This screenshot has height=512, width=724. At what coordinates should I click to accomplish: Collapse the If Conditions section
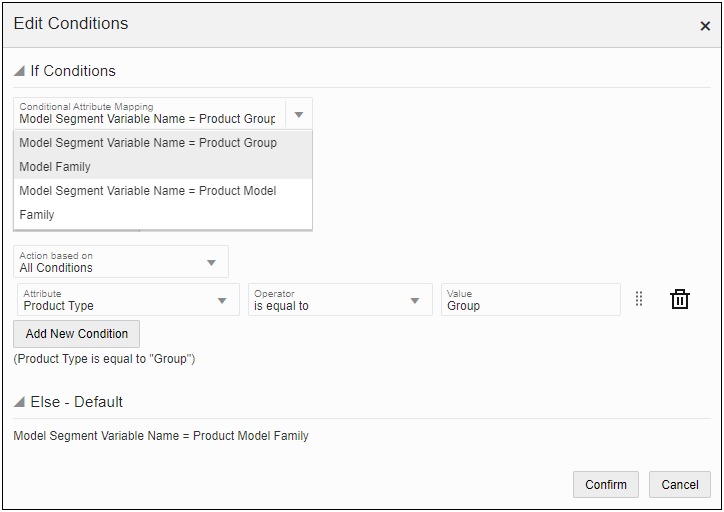20,71
